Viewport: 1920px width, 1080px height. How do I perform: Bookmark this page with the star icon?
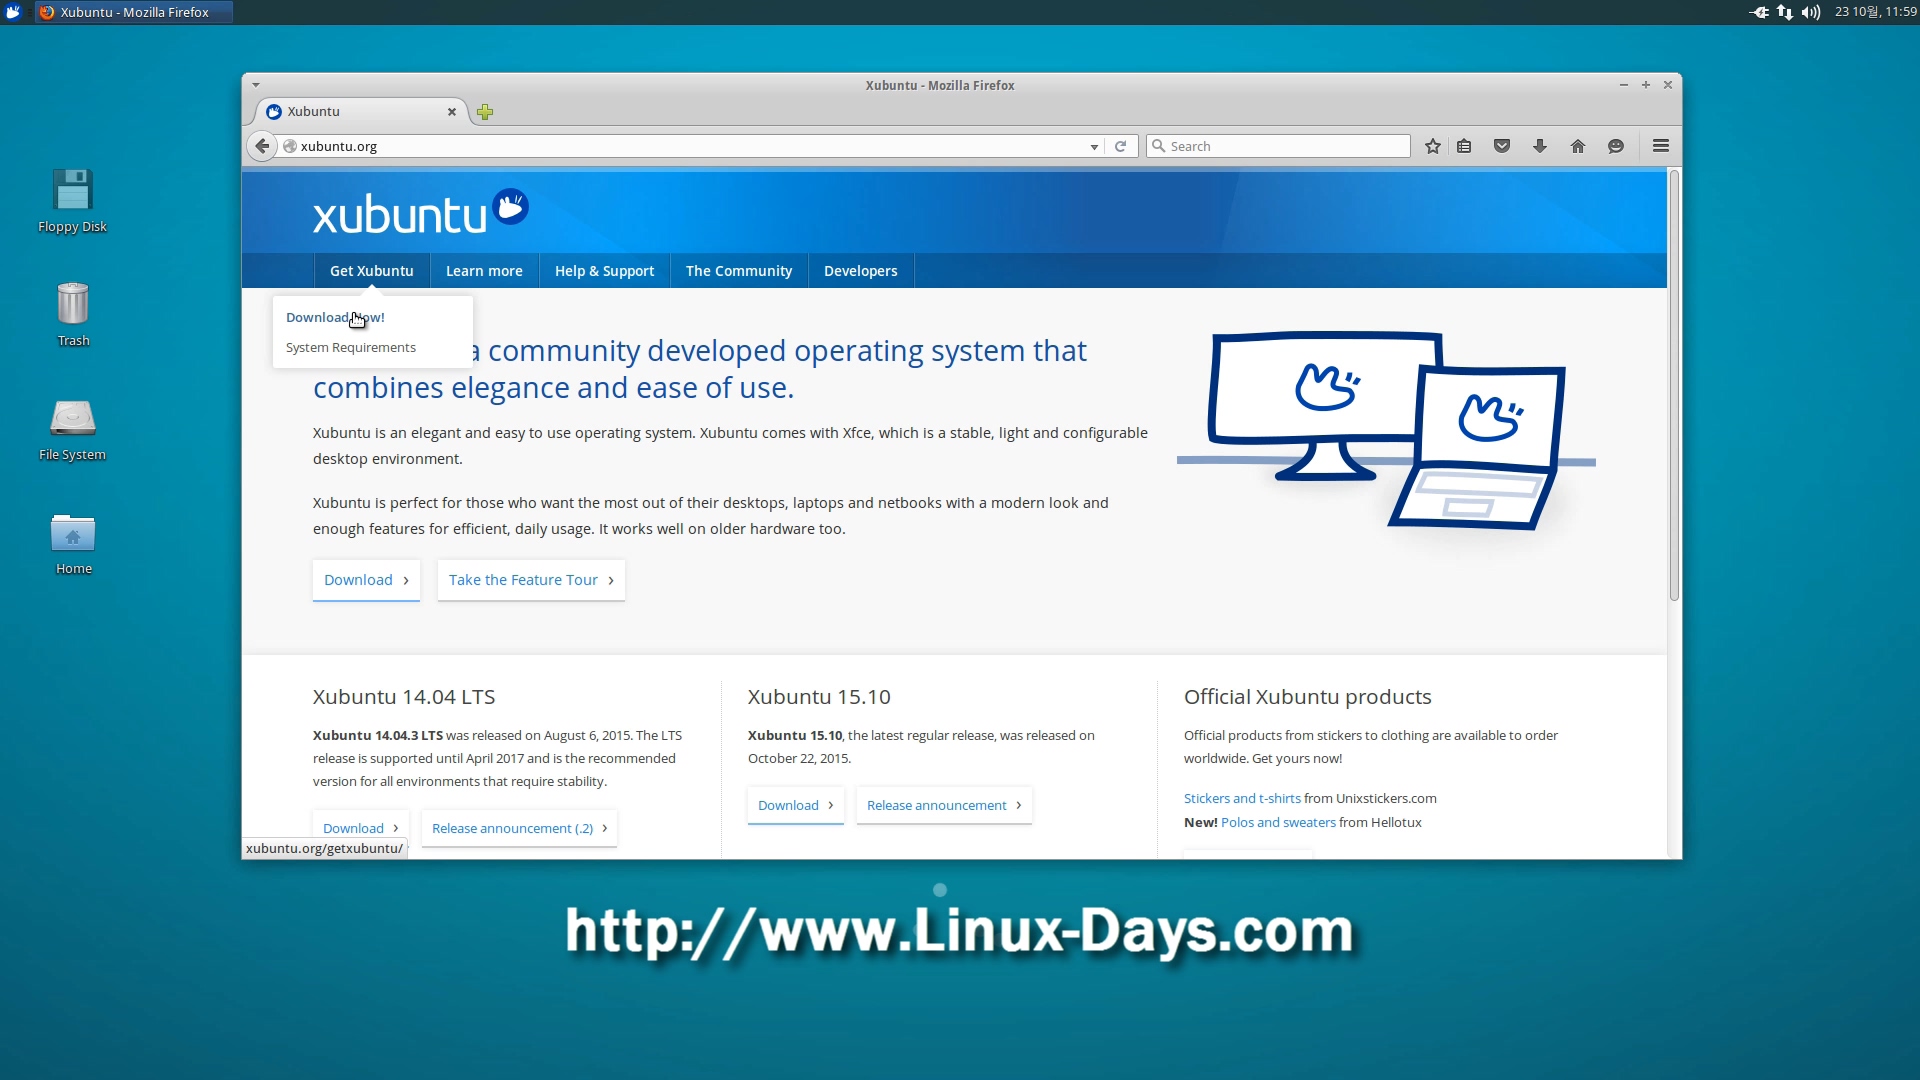pyautogui.click(x=1433, y=146)
